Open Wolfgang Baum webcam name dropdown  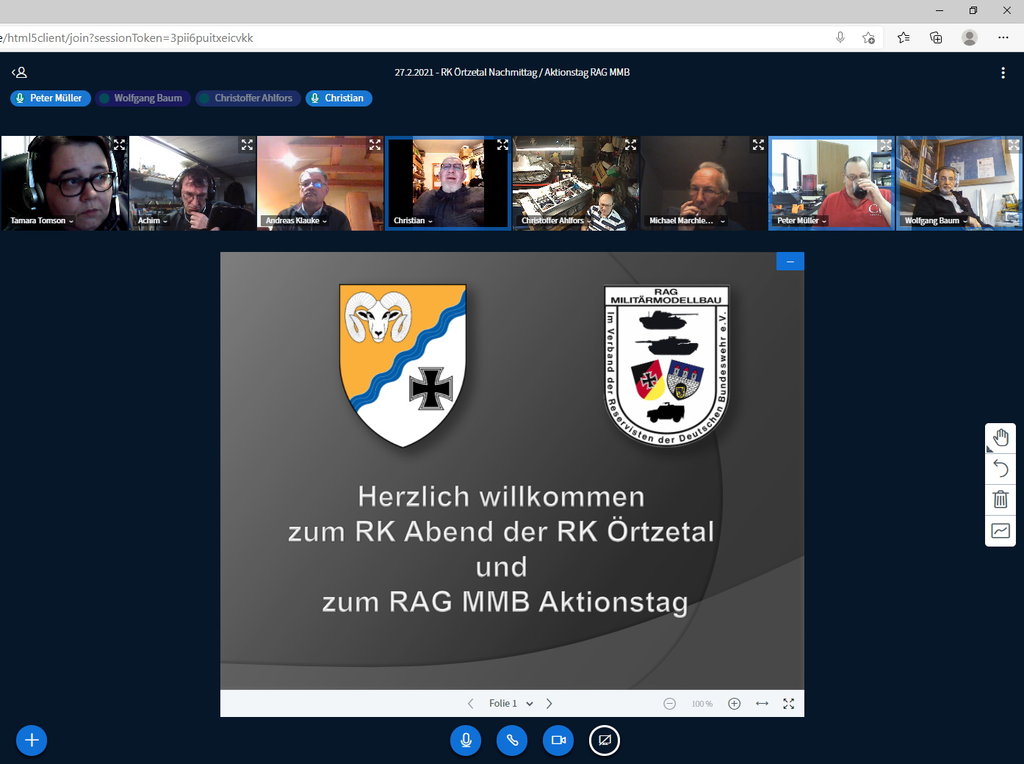coord(936,221)
